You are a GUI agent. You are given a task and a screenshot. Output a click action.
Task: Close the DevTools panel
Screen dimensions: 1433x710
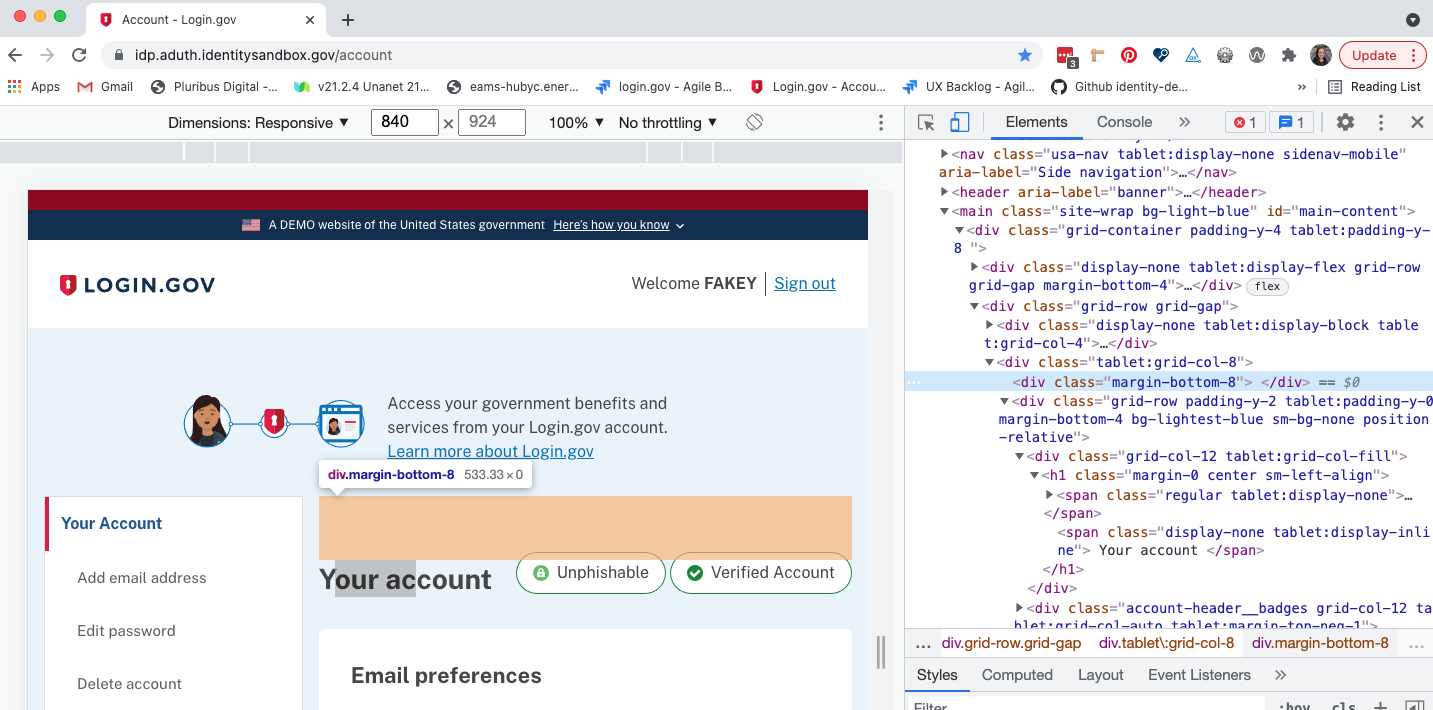click(x=1416, y=122)
